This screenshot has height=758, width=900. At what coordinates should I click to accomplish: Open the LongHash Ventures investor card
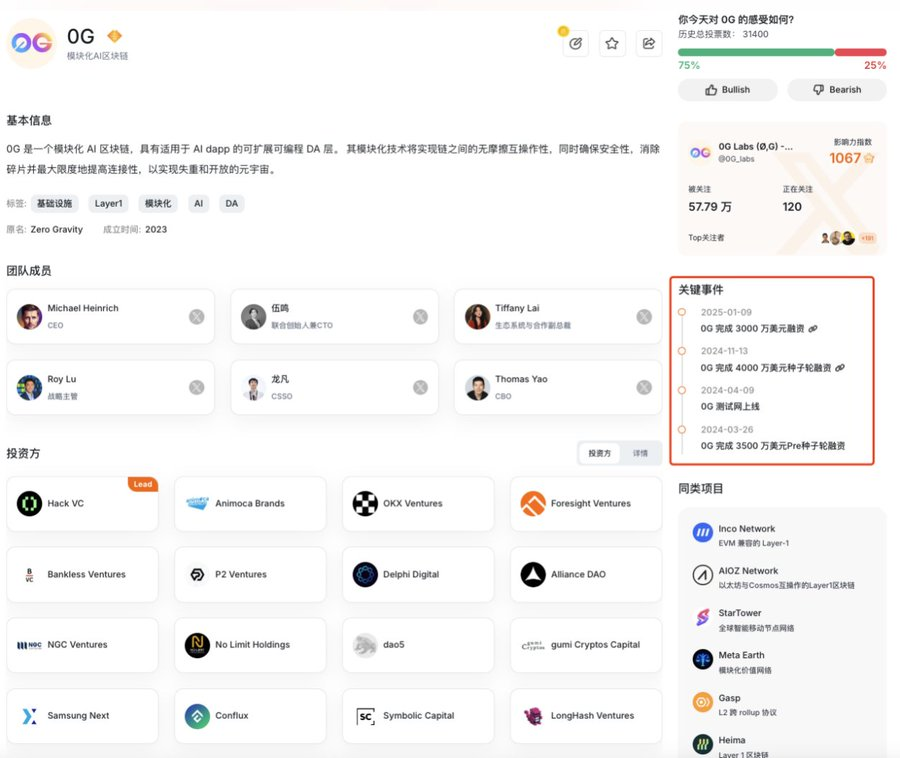click(586, 716)
